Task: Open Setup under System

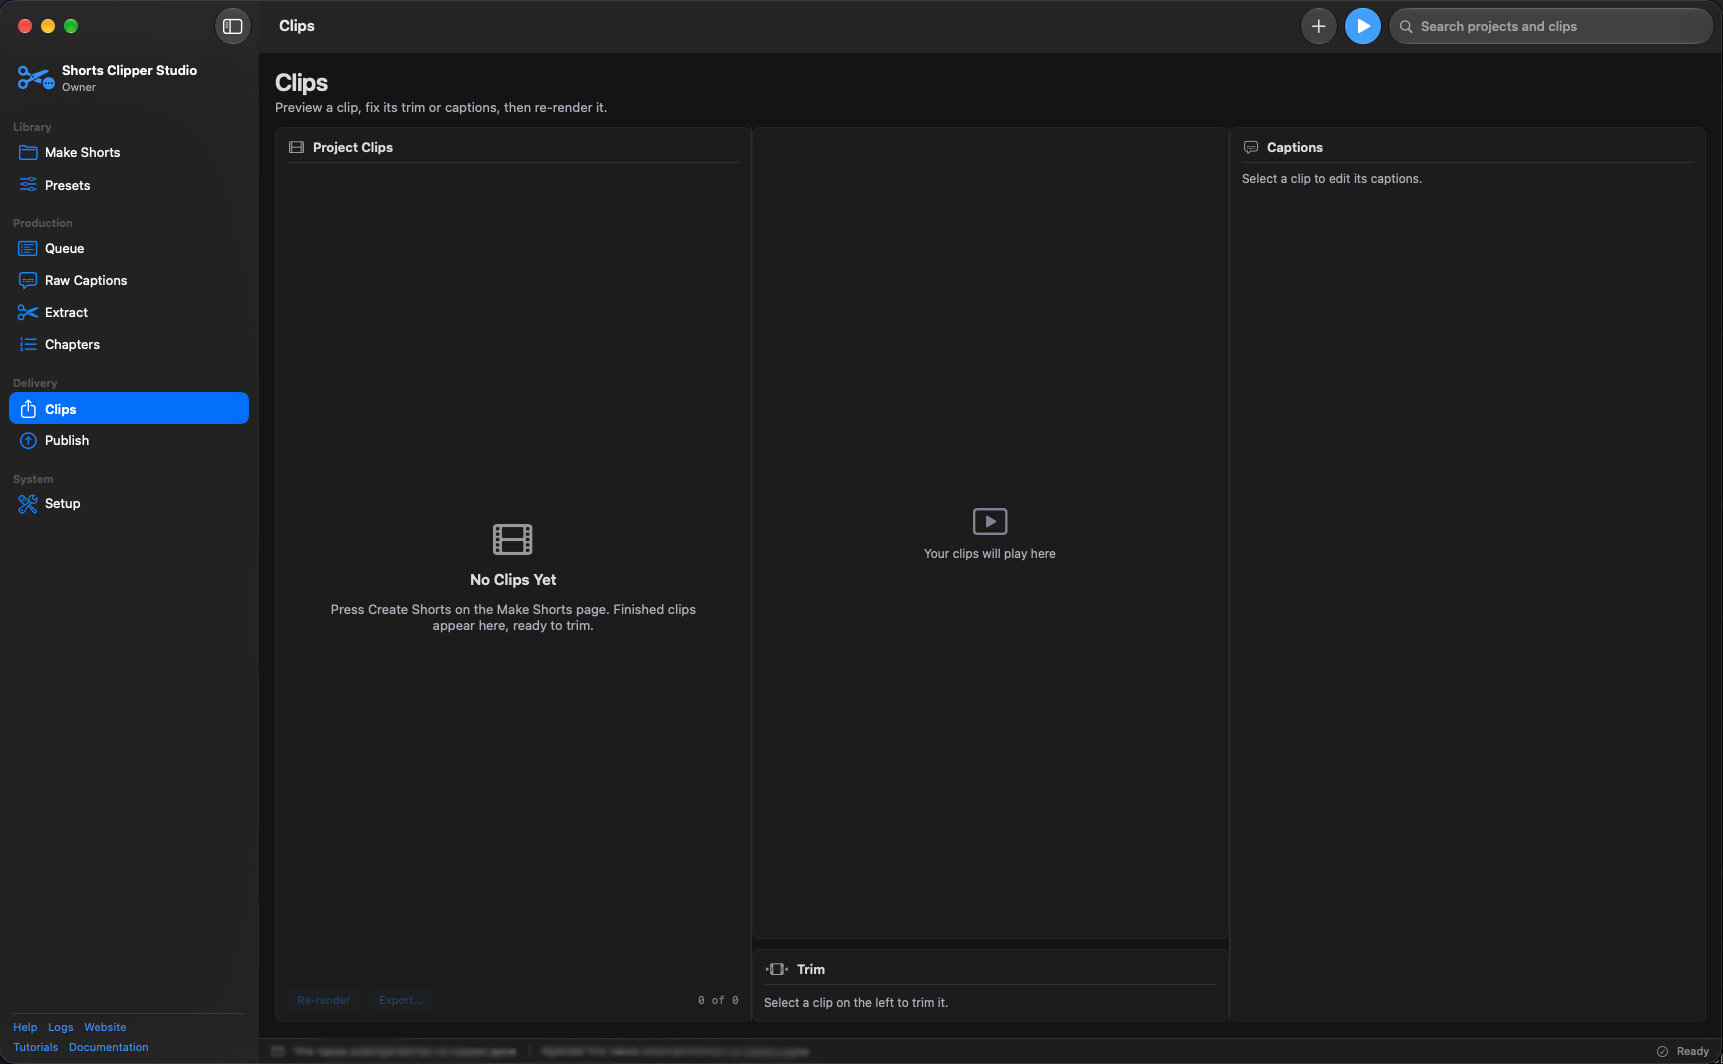Action: tap(129, 503)
